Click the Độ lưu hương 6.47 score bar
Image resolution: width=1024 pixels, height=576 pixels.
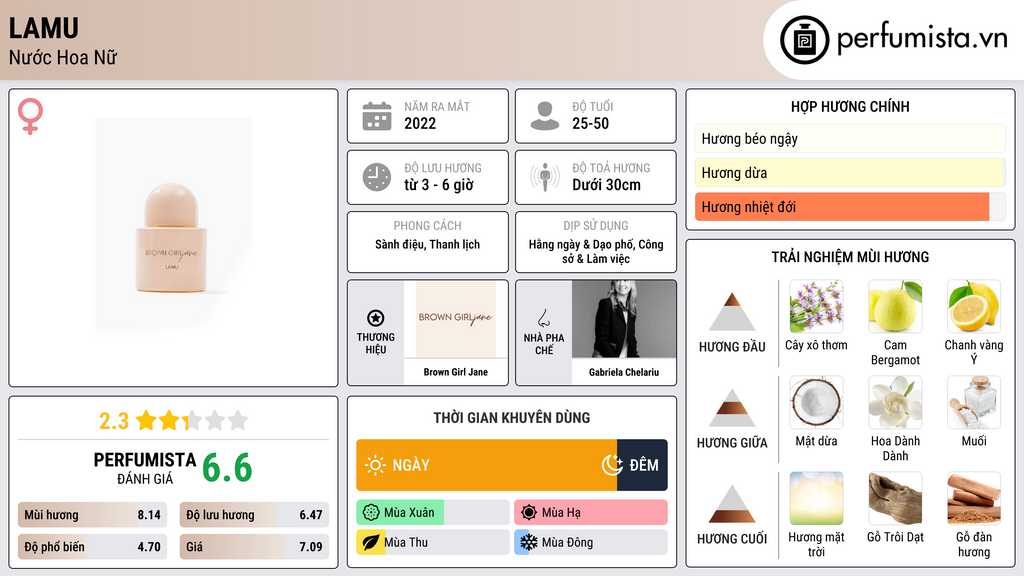254,515
